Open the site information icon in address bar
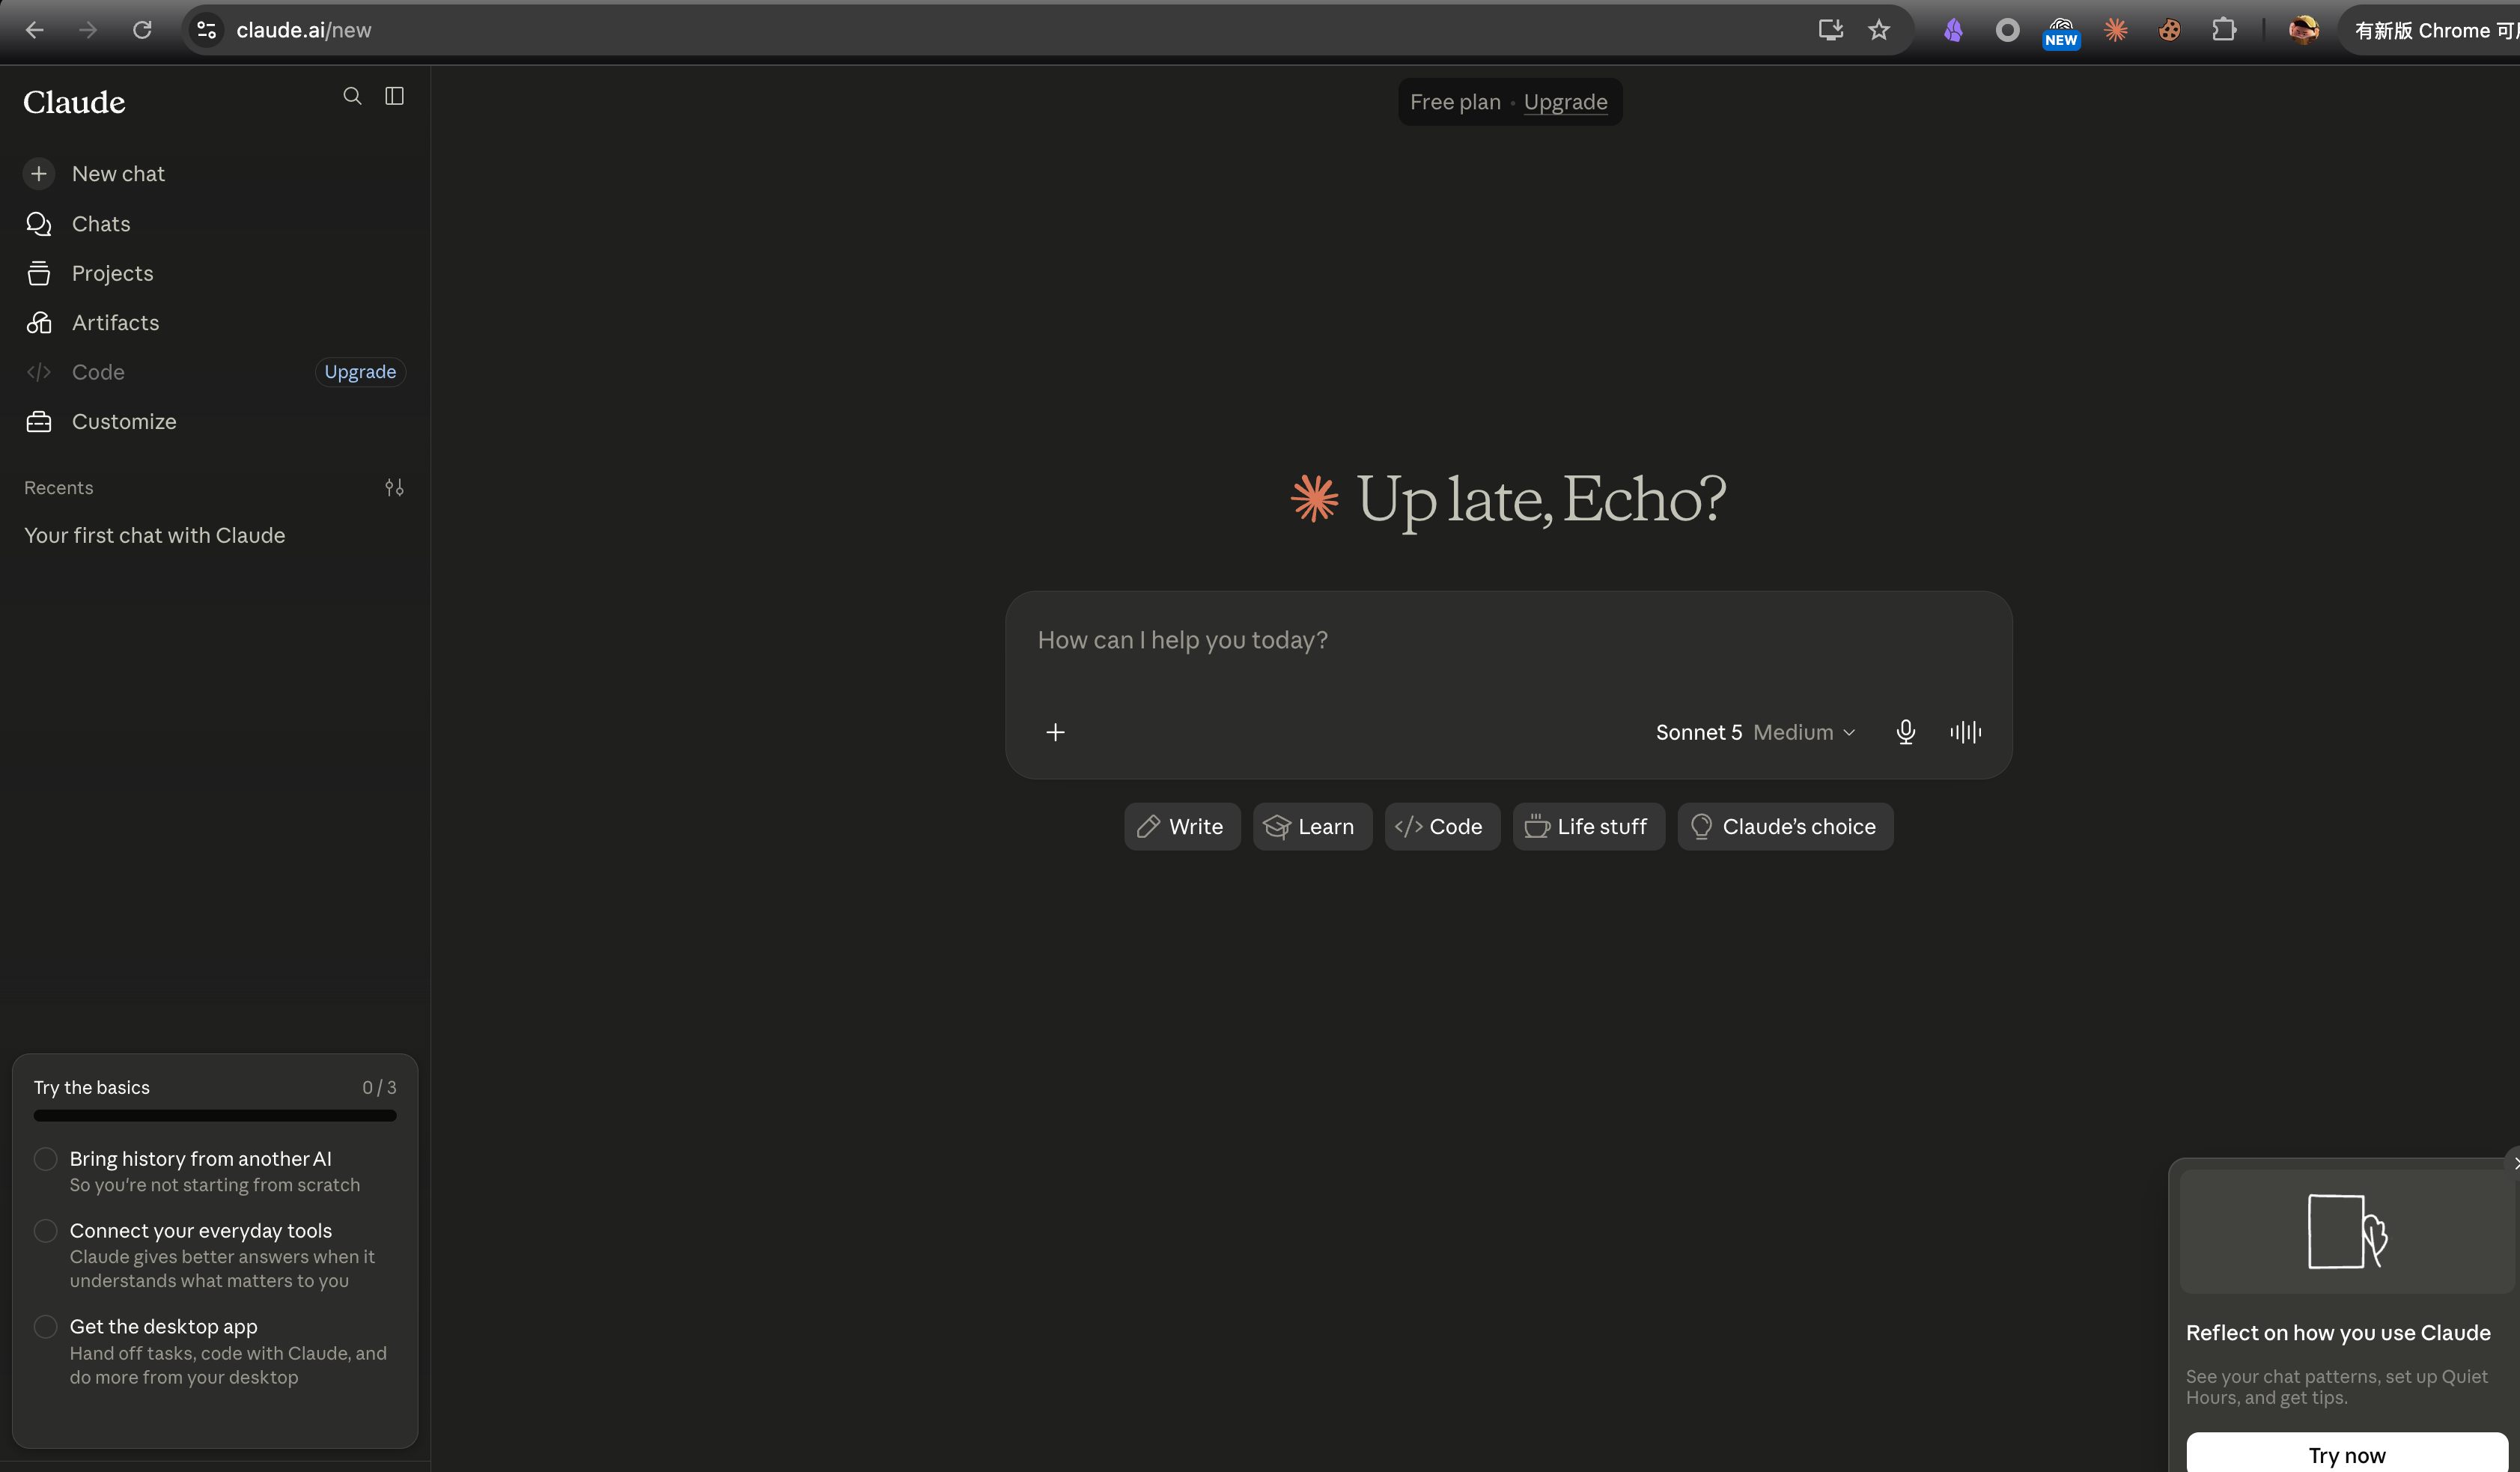The image size is (2520, 1472). (x=207, y=30)
